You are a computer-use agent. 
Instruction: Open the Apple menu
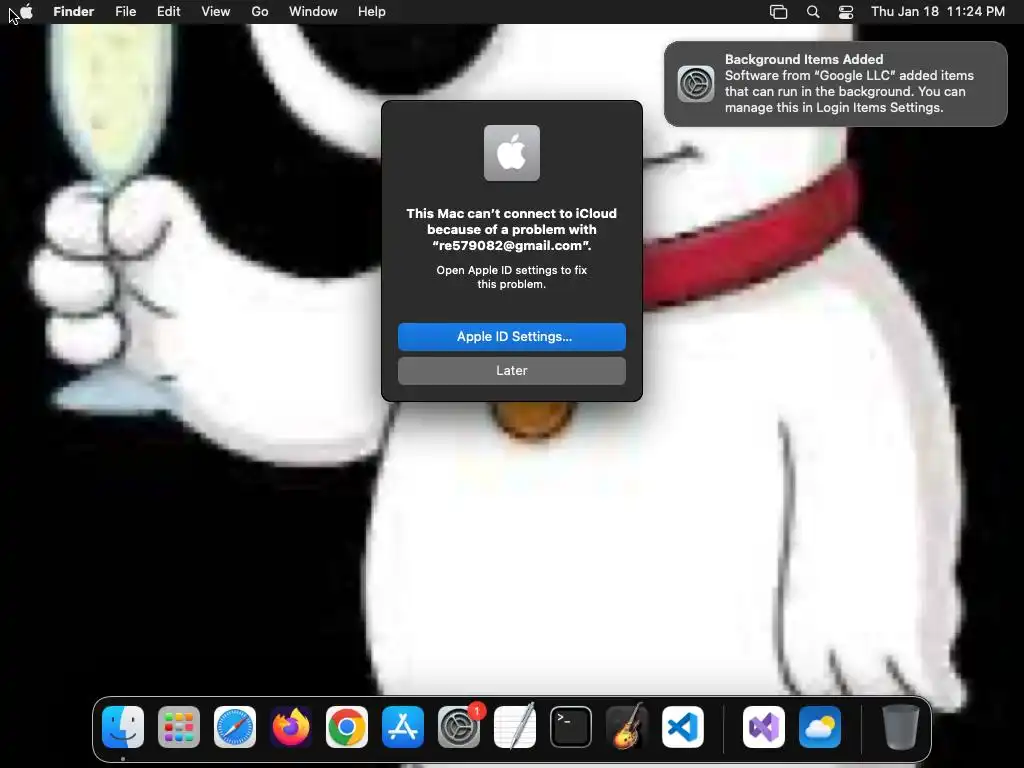[27, 12]
